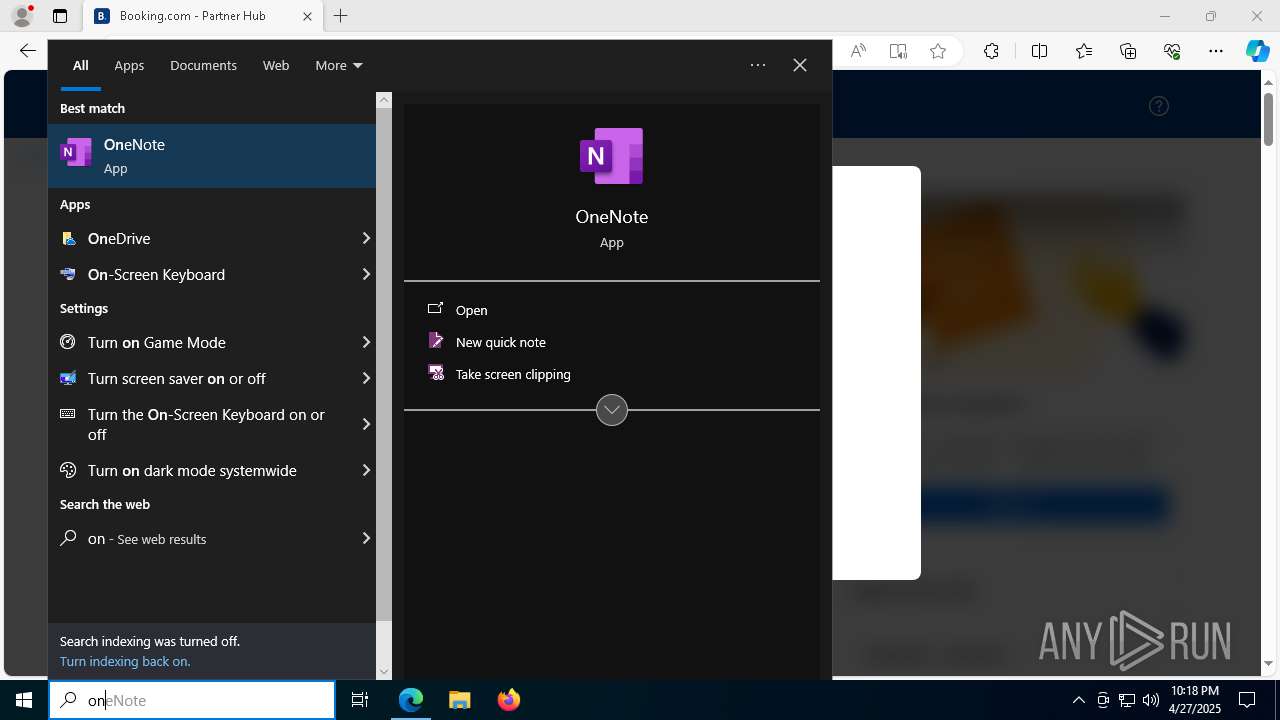
Task: Click the screen saver setting icon
Action: [x=68, y=378]
